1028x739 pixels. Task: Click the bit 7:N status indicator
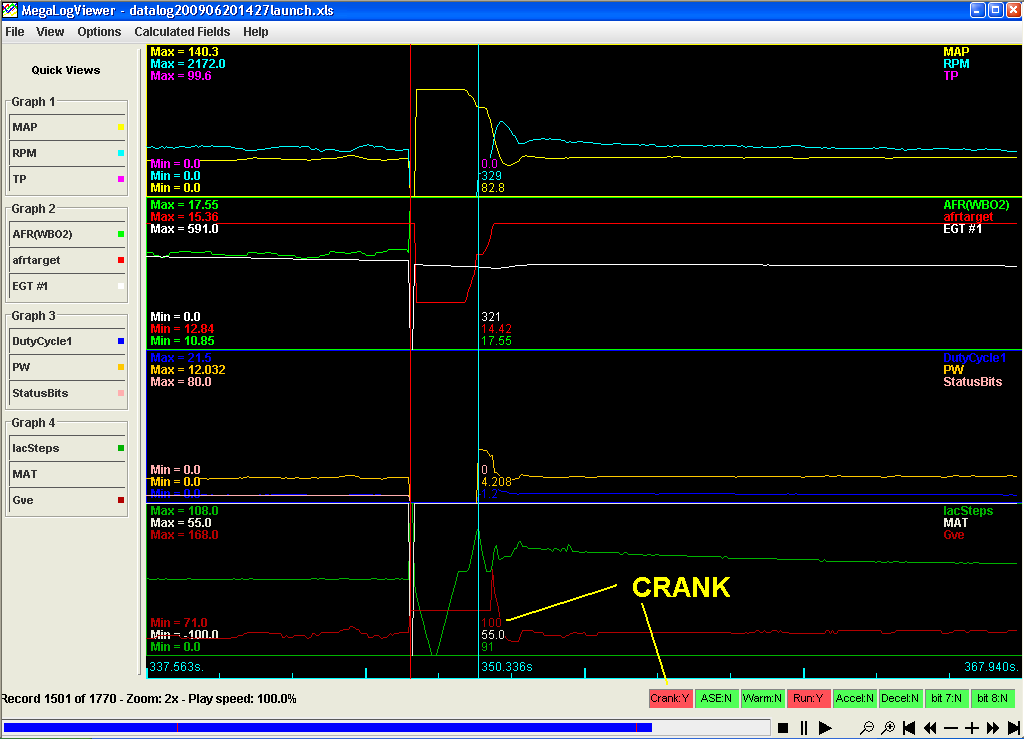pos(946,698)
